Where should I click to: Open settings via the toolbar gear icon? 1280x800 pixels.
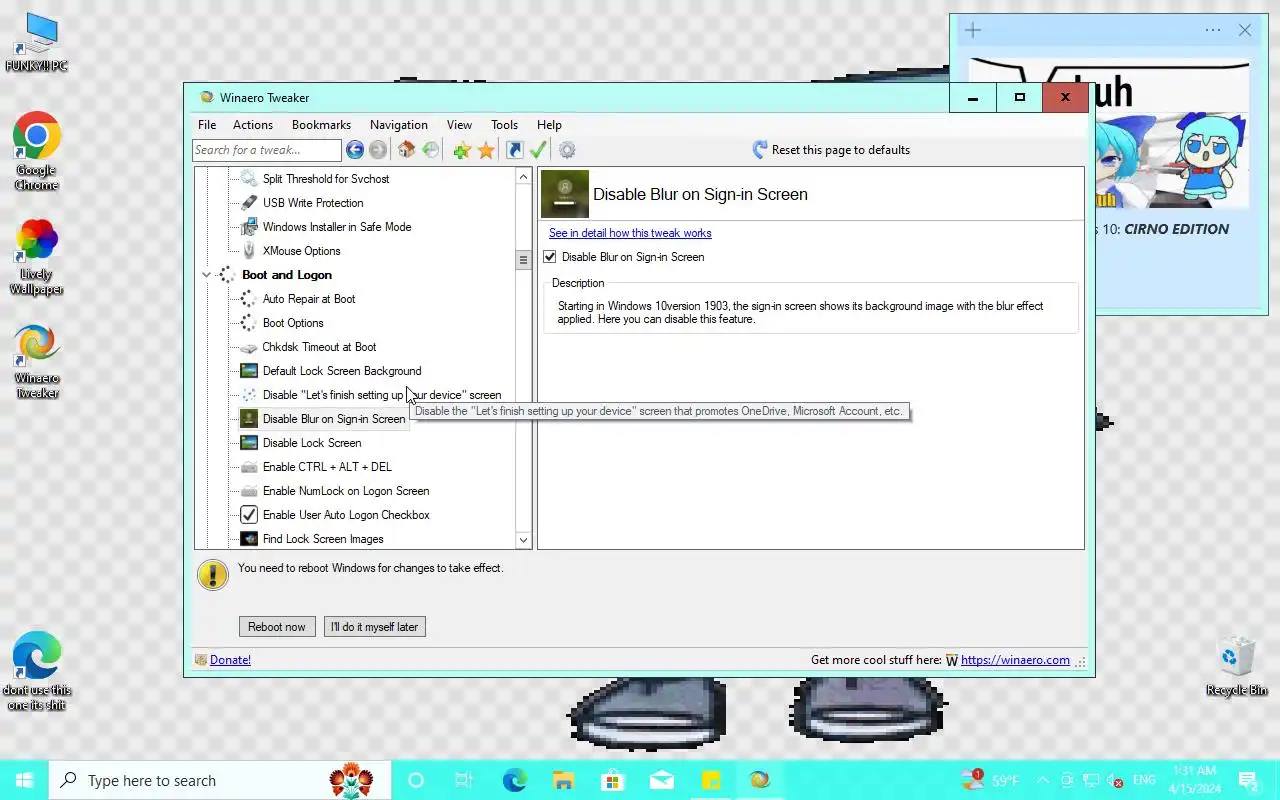tap(567, 150)
